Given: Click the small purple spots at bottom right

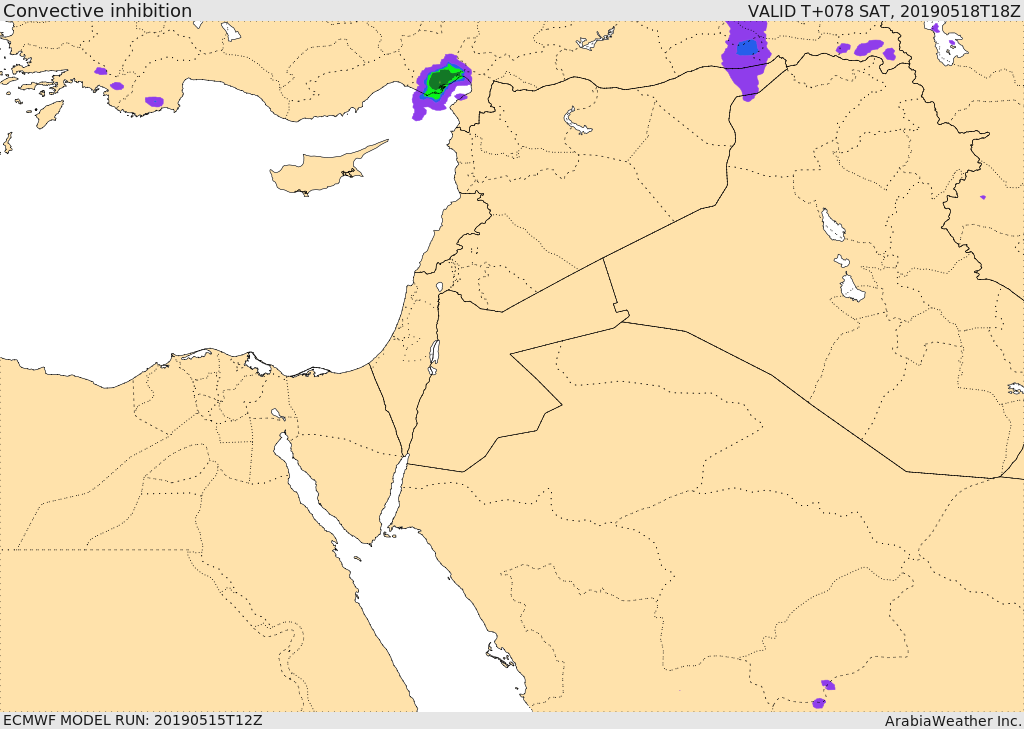Looking at the screenshot, I should tap(823, 694).
